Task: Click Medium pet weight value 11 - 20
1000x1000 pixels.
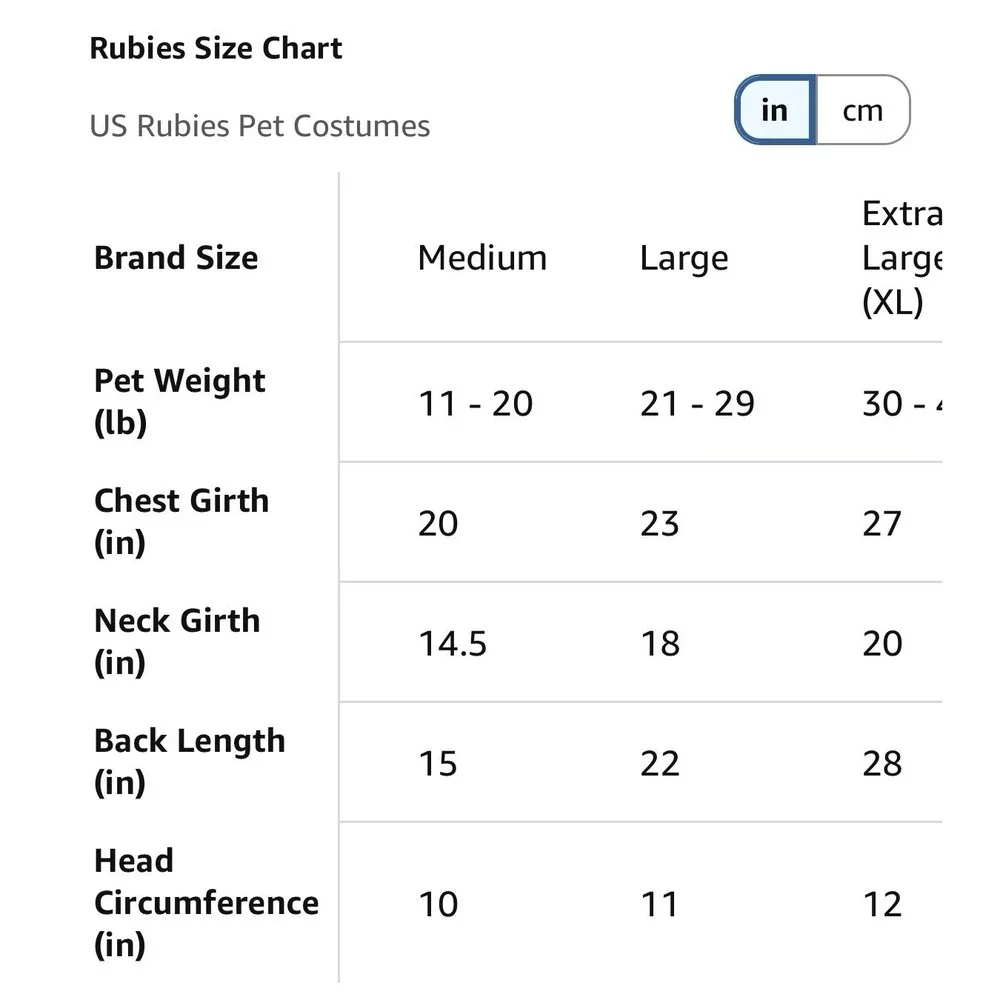Action: 475,404
